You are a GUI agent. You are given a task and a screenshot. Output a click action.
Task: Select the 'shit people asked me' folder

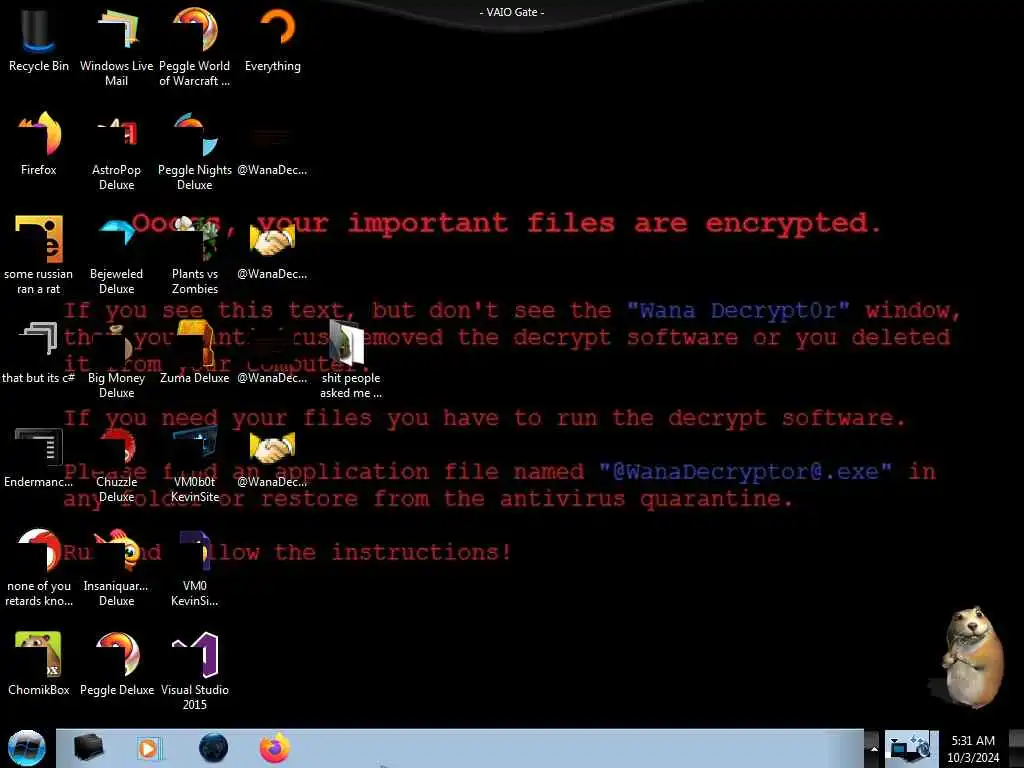point(351,360)
